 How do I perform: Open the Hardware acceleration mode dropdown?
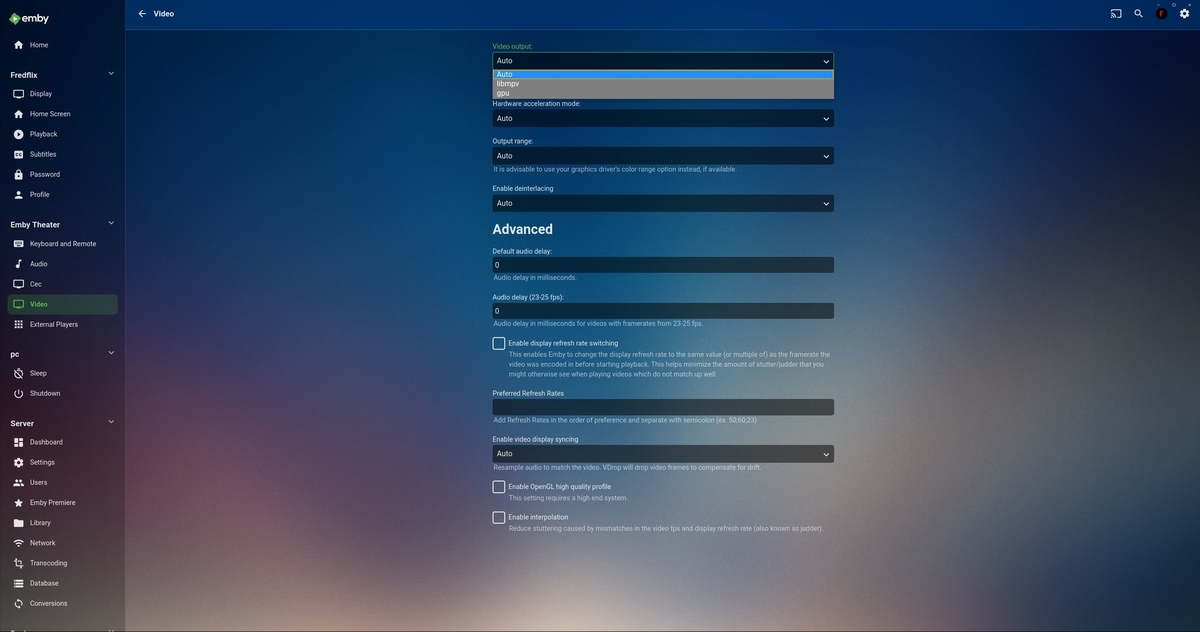pos(661,118)
